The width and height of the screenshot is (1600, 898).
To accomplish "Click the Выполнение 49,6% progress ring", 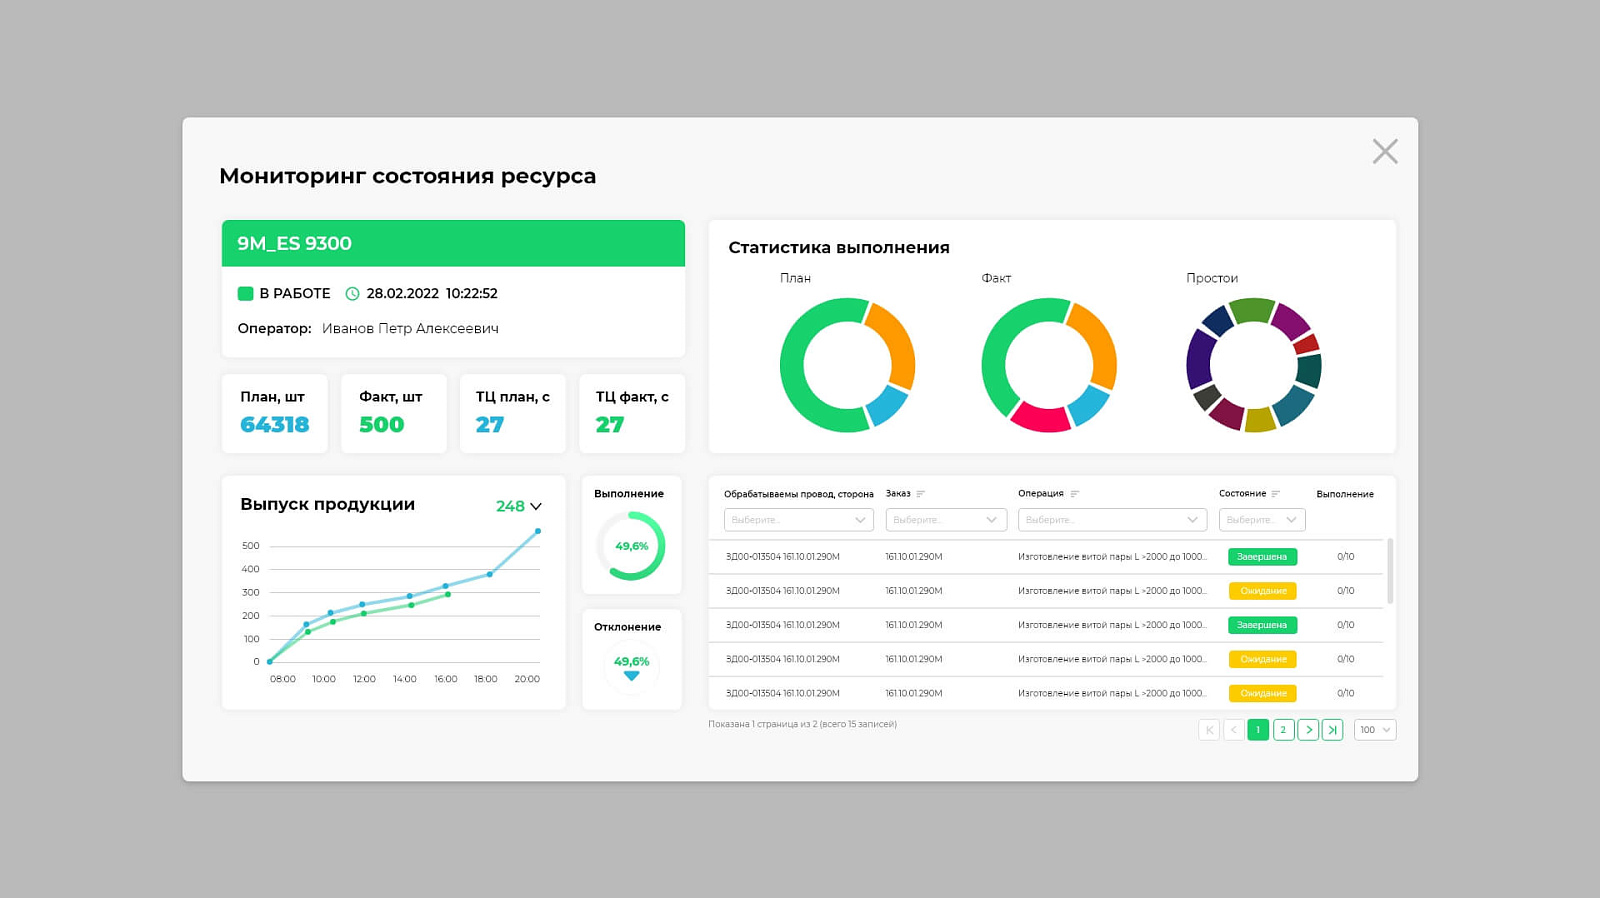I will pos(631,546).
